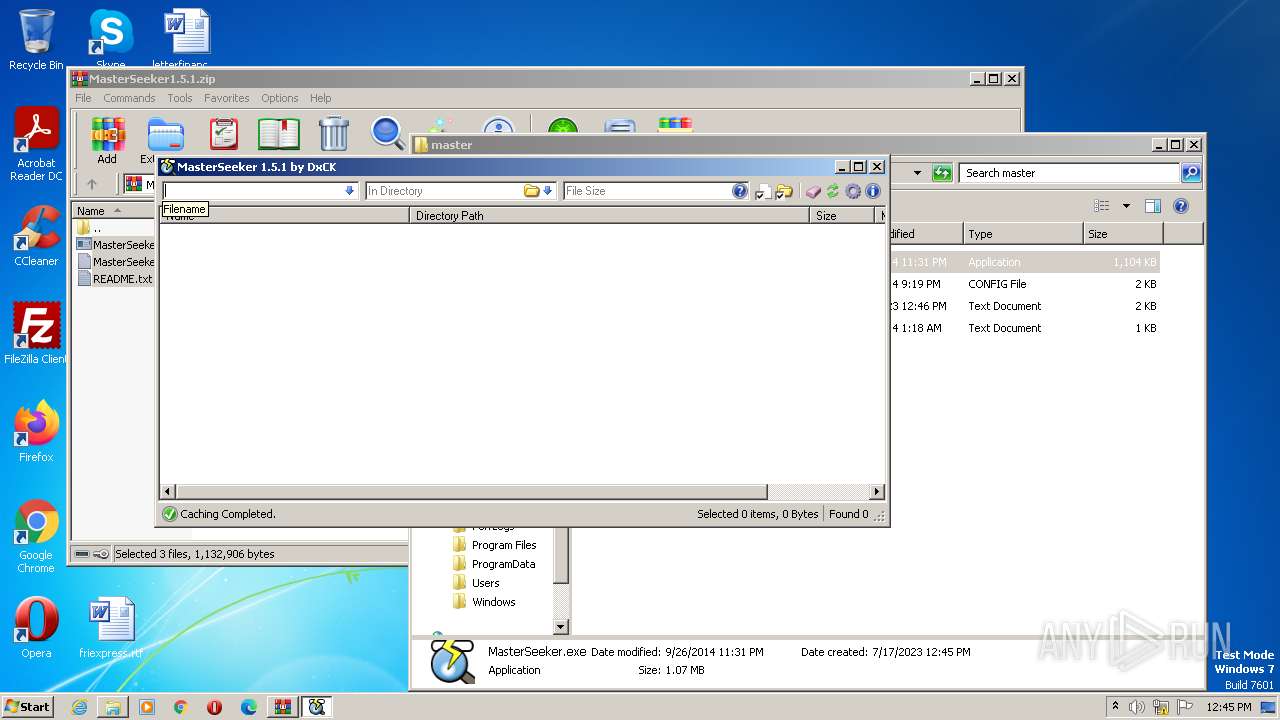
Task: Sort Explorer files by Size column
Action: click(1123, 234)
